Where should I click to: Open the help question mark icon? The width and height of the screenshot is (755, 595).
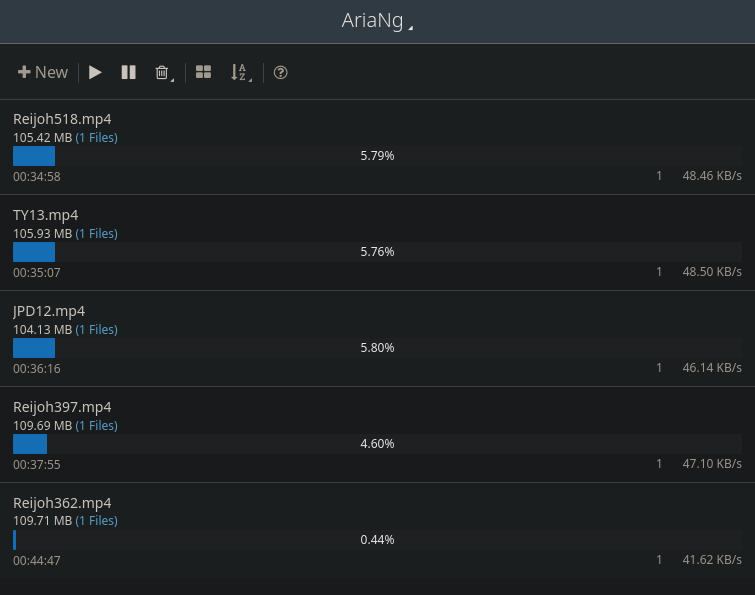click(281, 72)
